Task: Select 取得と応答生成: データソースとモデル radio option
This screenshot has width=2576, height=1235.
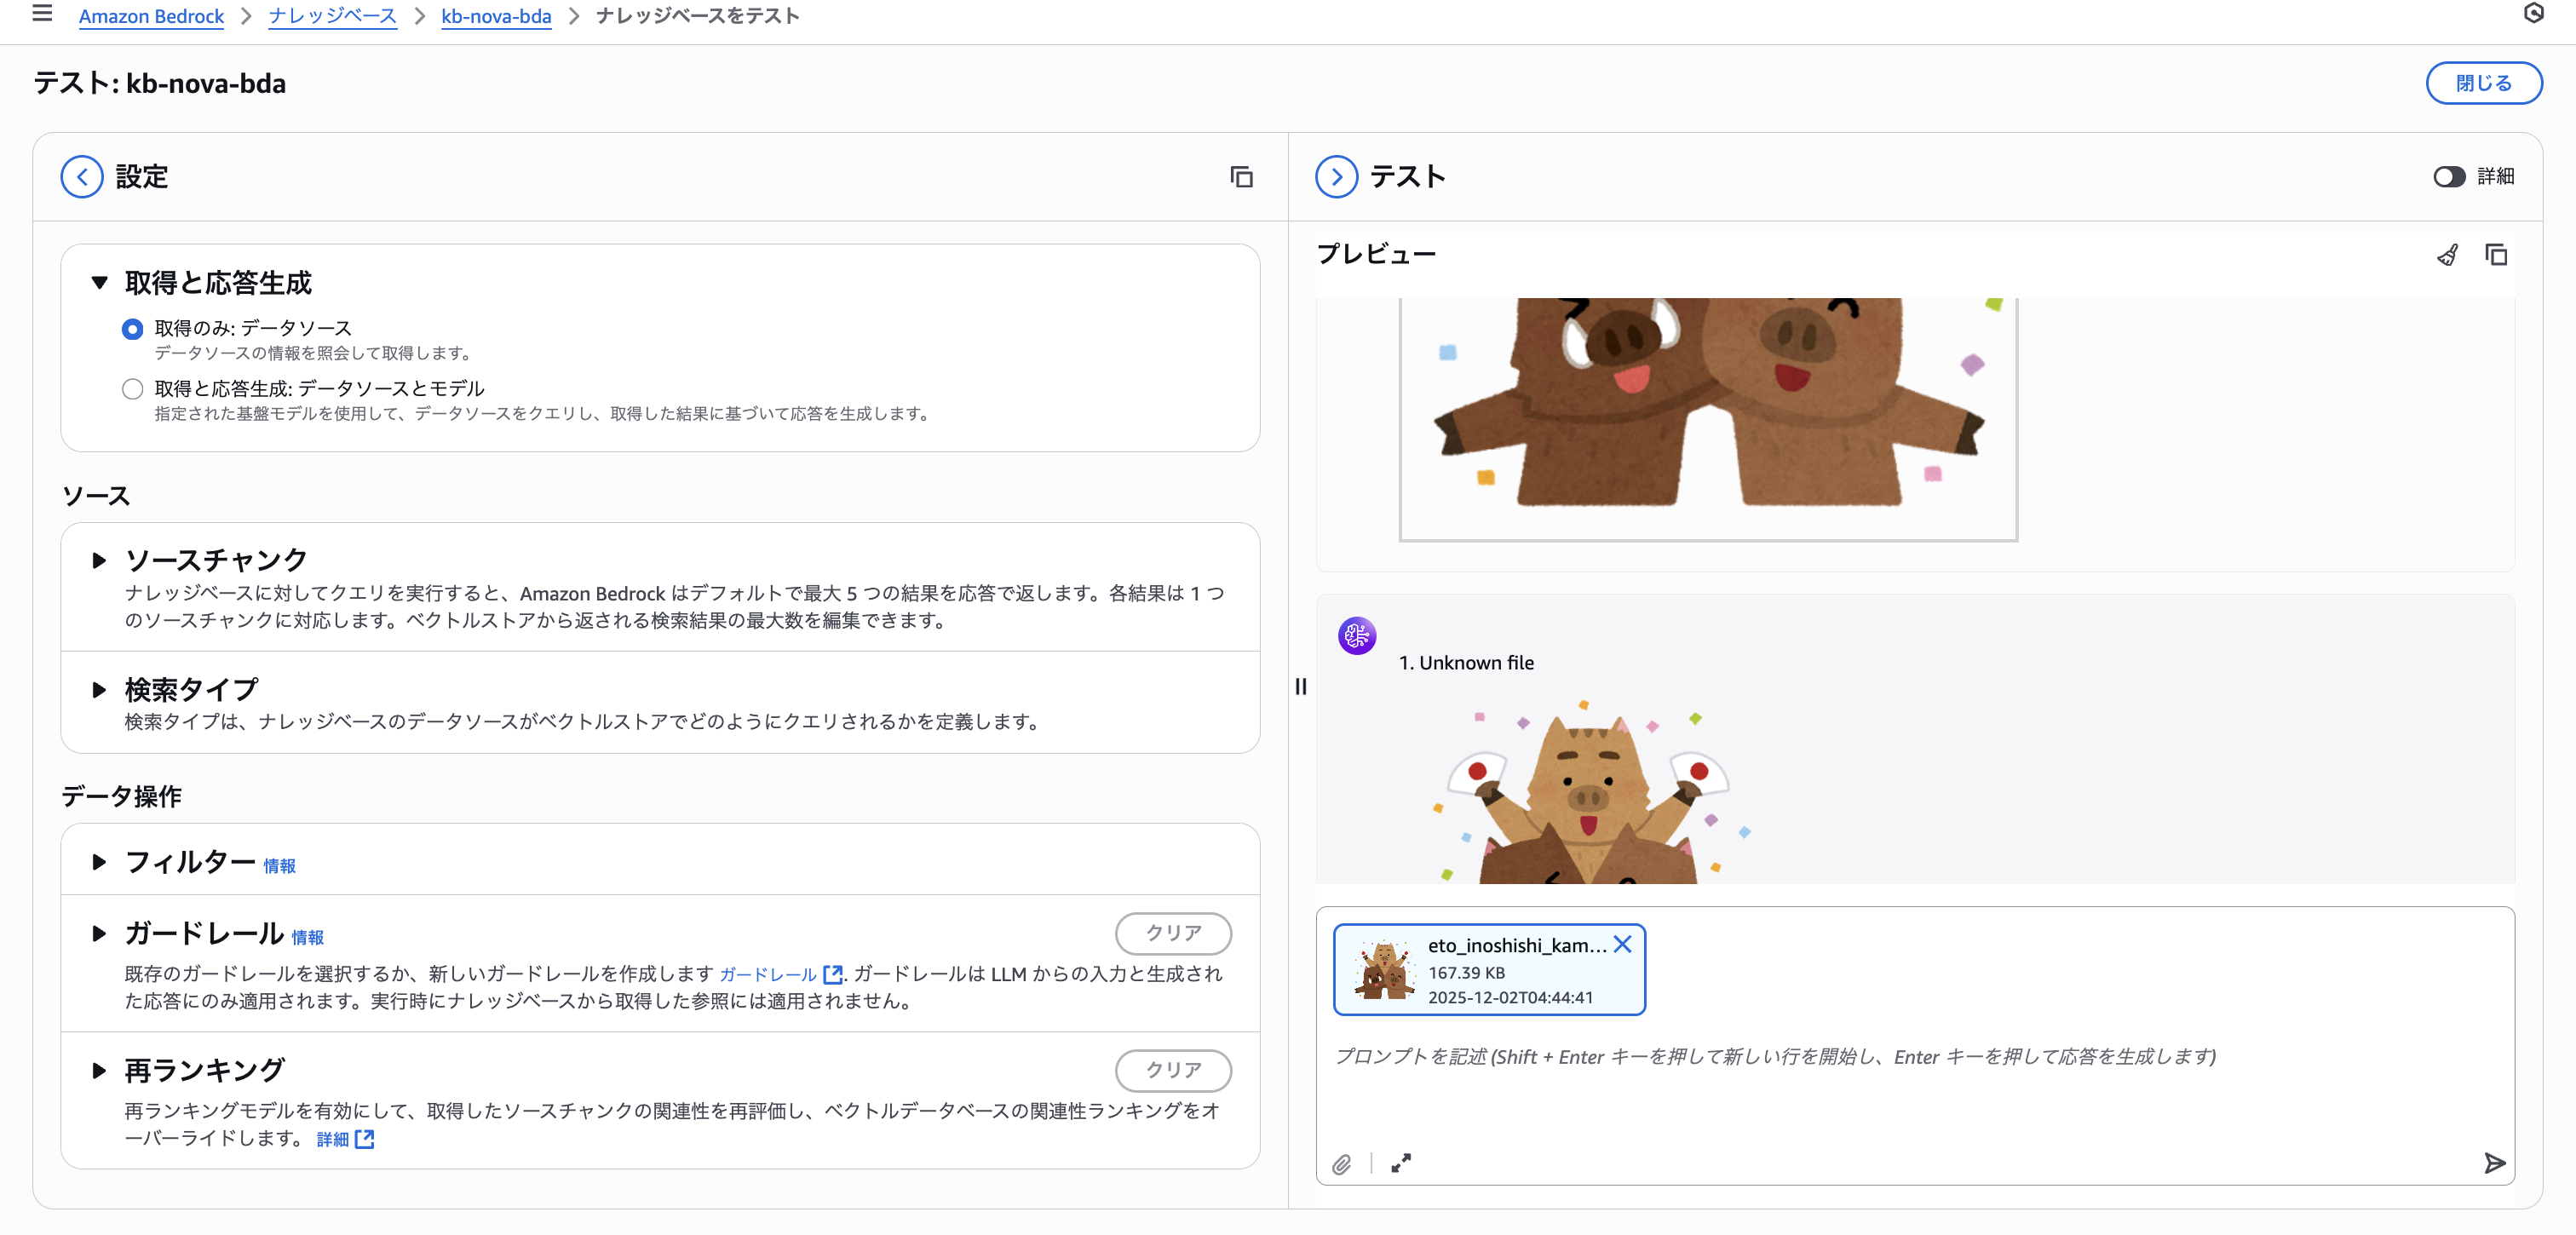Action: coord(132,389)
